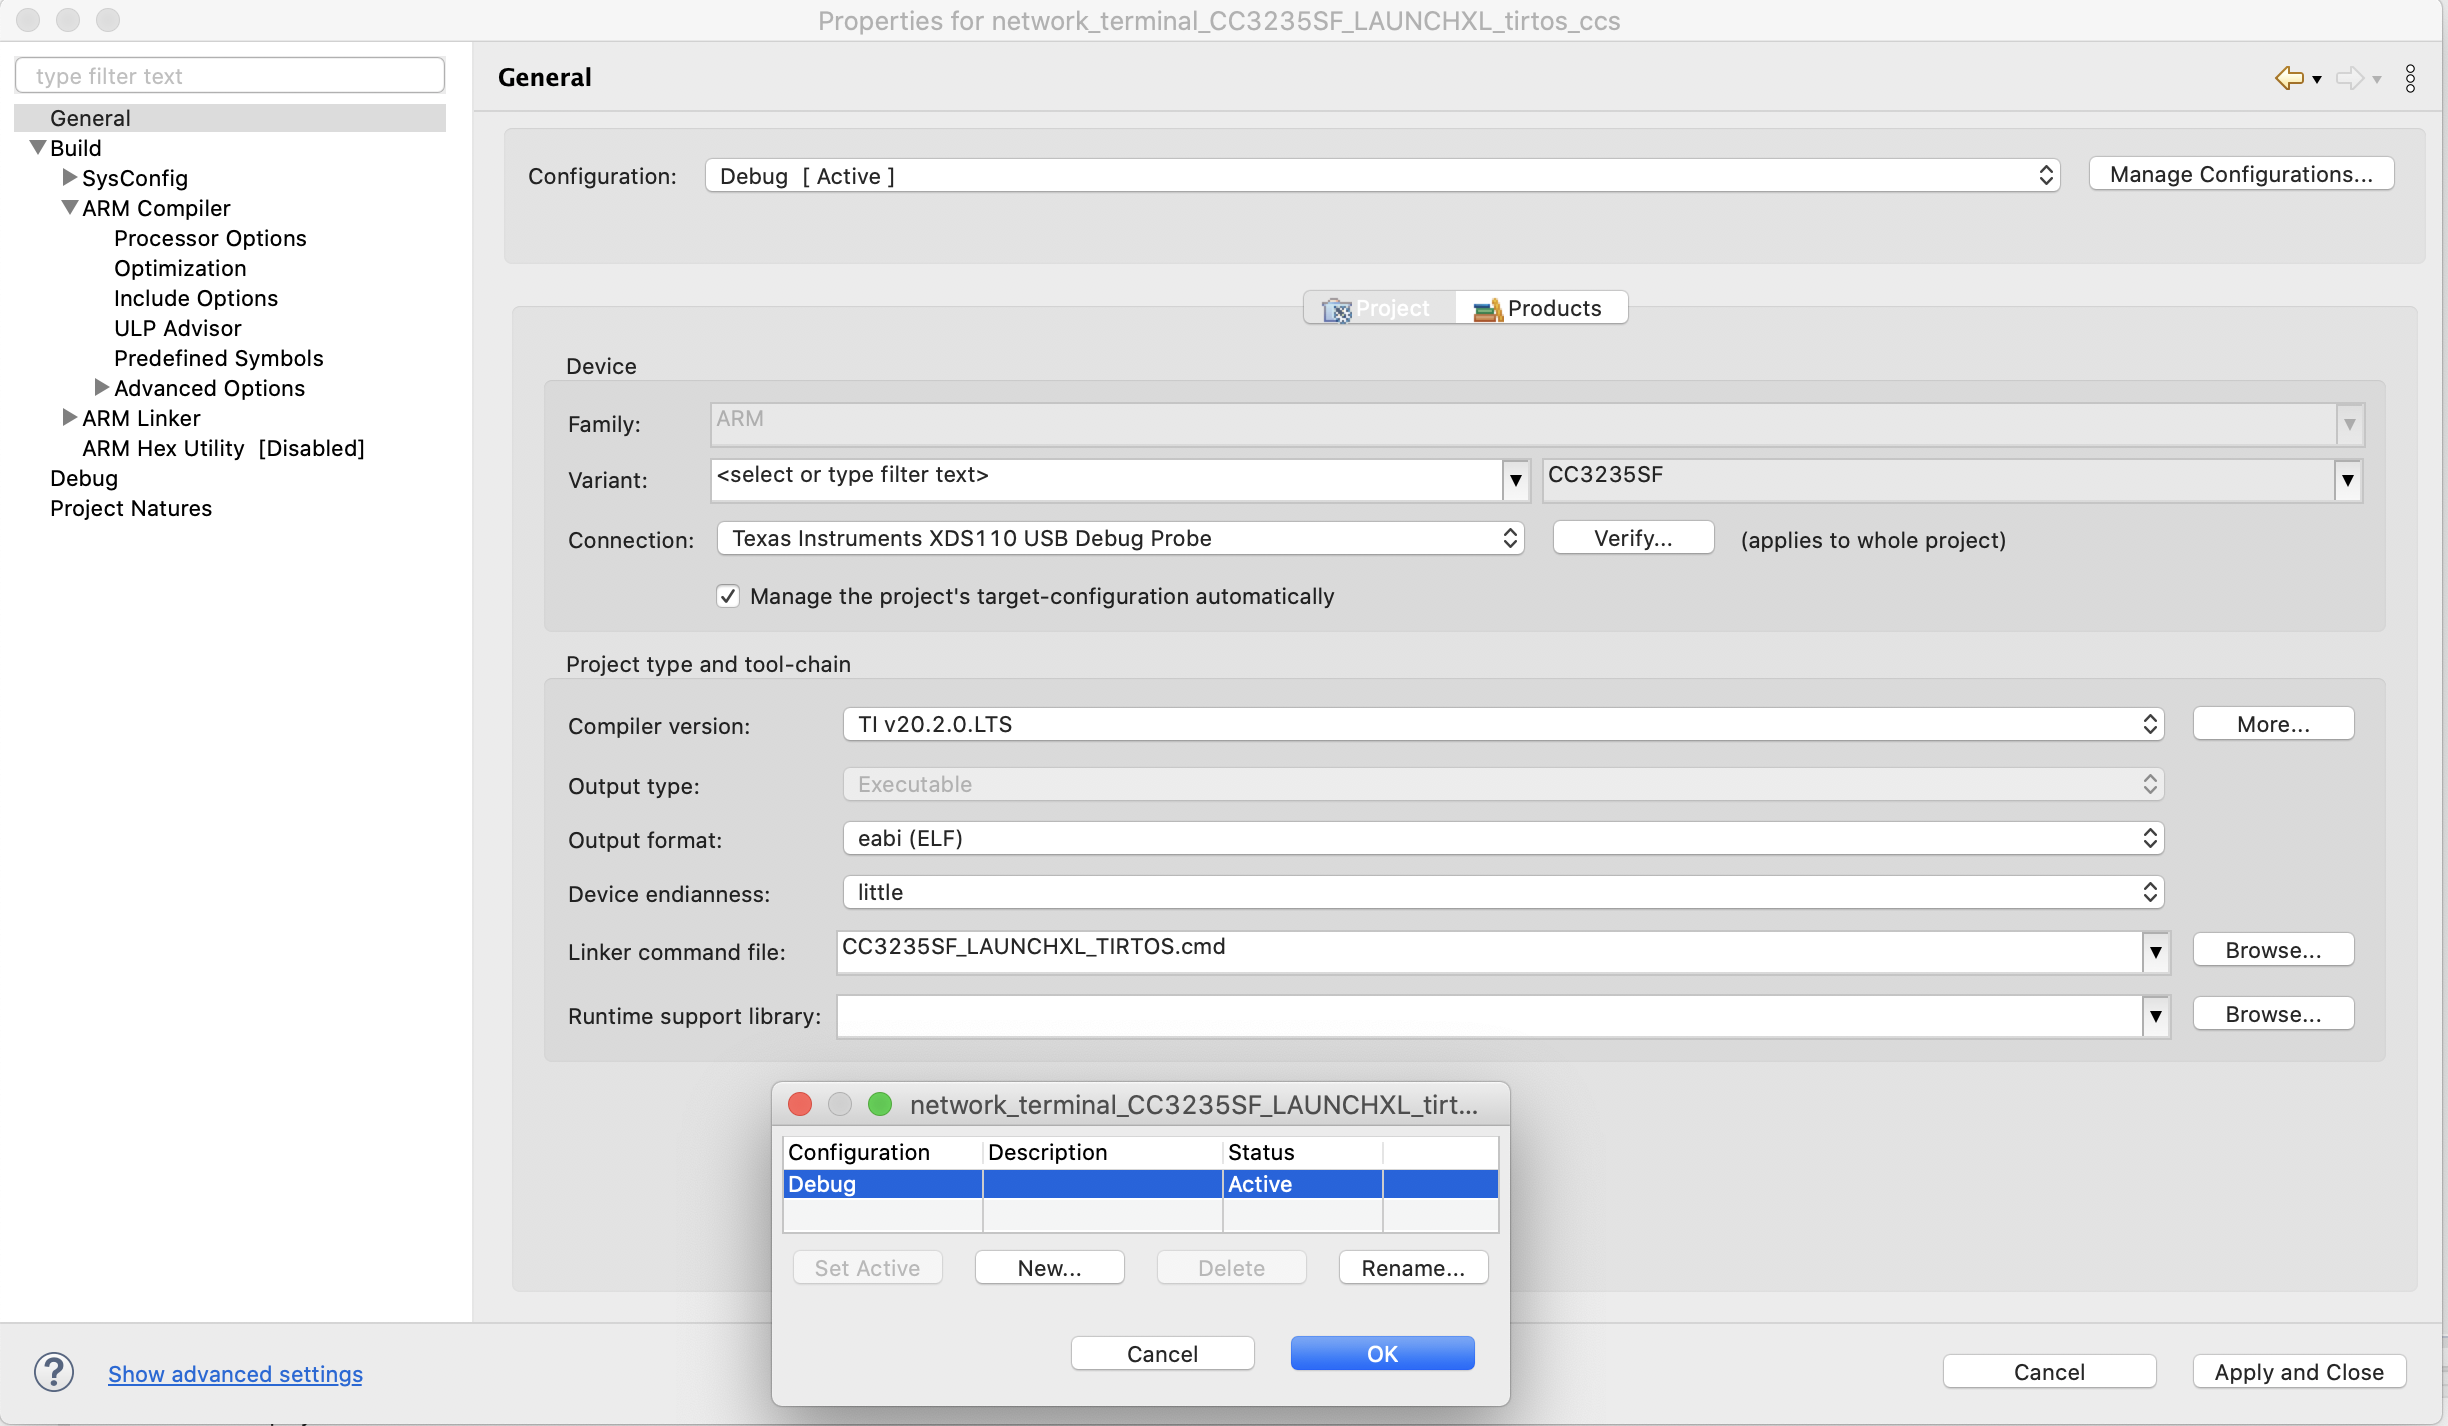
Task: Click the Manage Configurations button
Action: (2241, 175)
